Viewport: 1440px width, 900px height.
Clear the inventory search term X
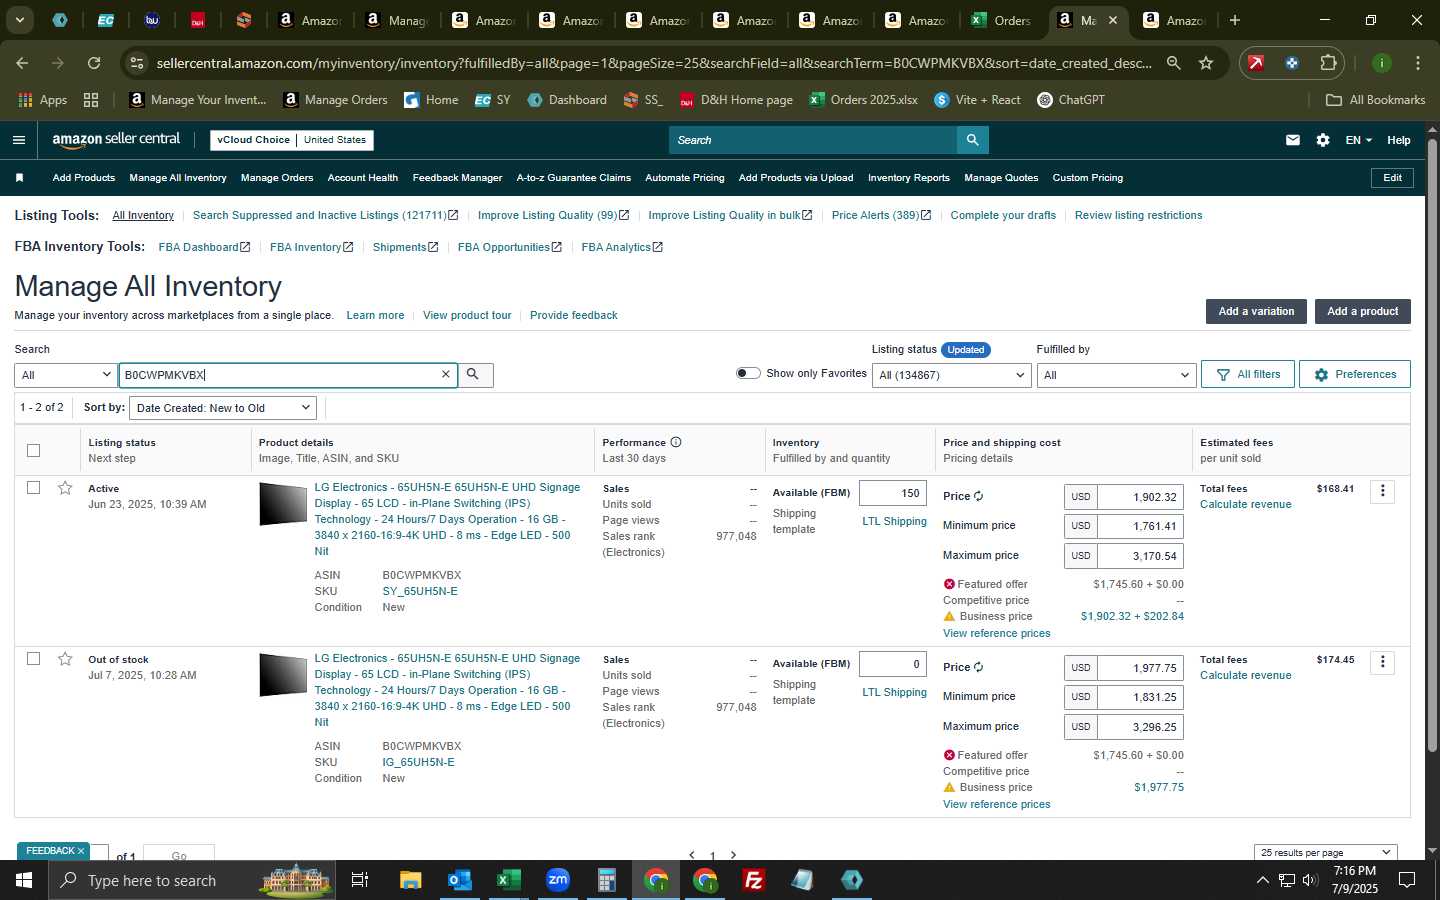pyautogui.click(x=446, y=374)
